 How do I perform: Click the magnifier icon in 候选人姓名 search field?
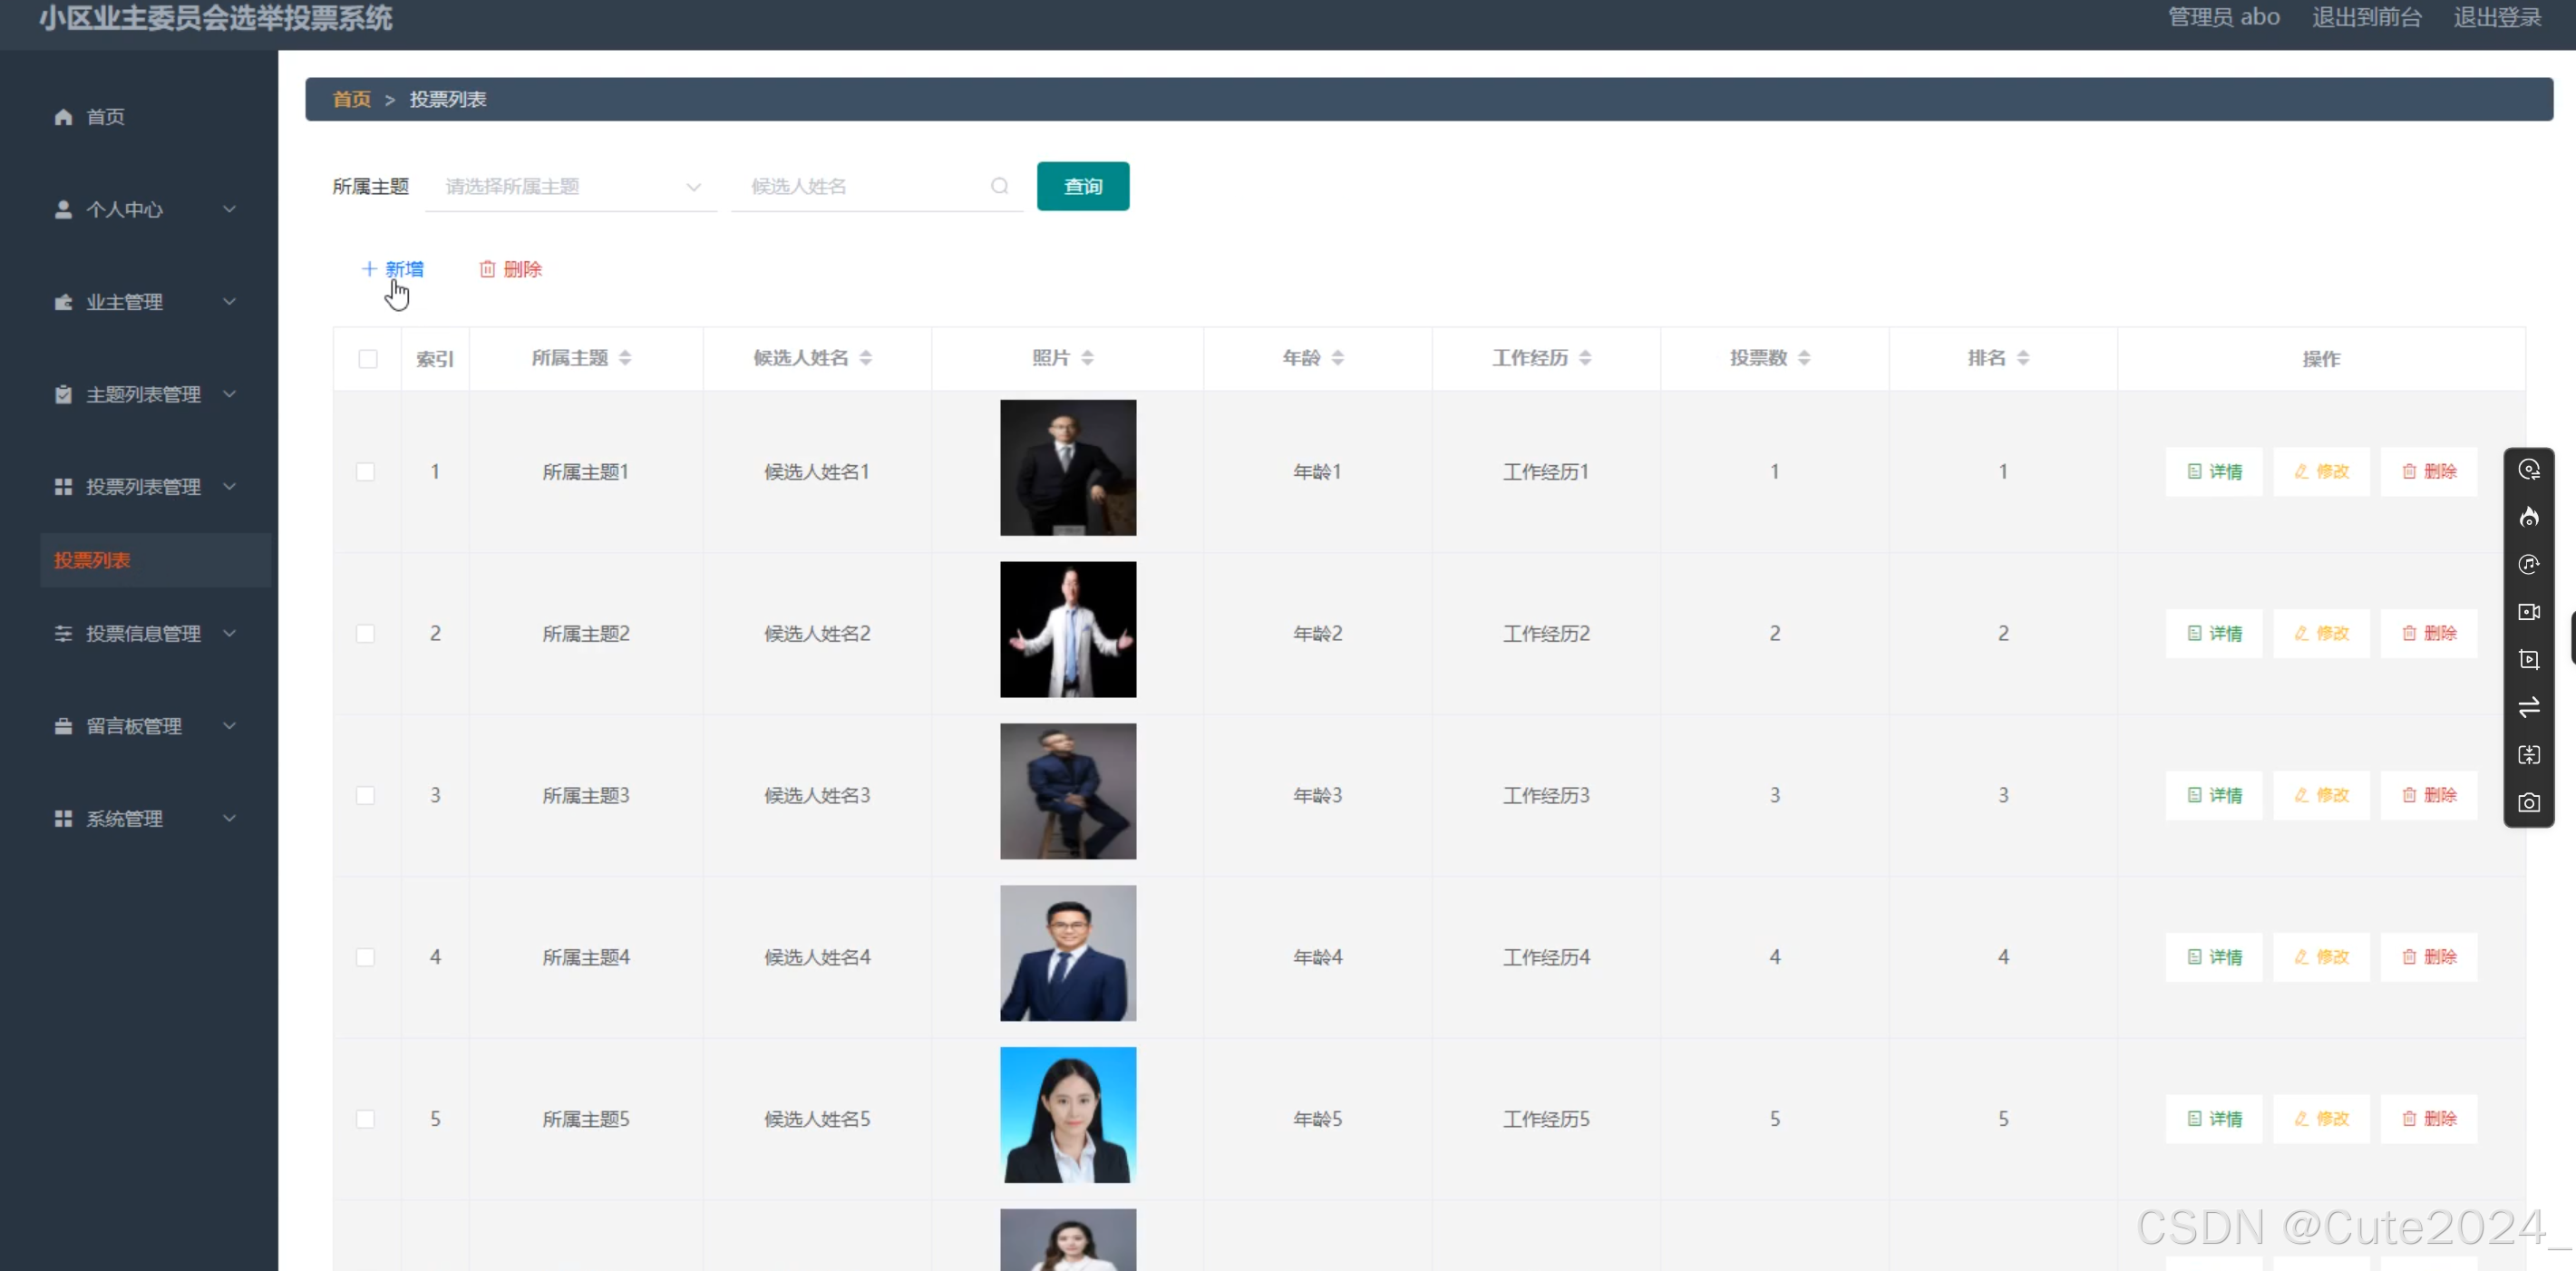coord(999,186)
